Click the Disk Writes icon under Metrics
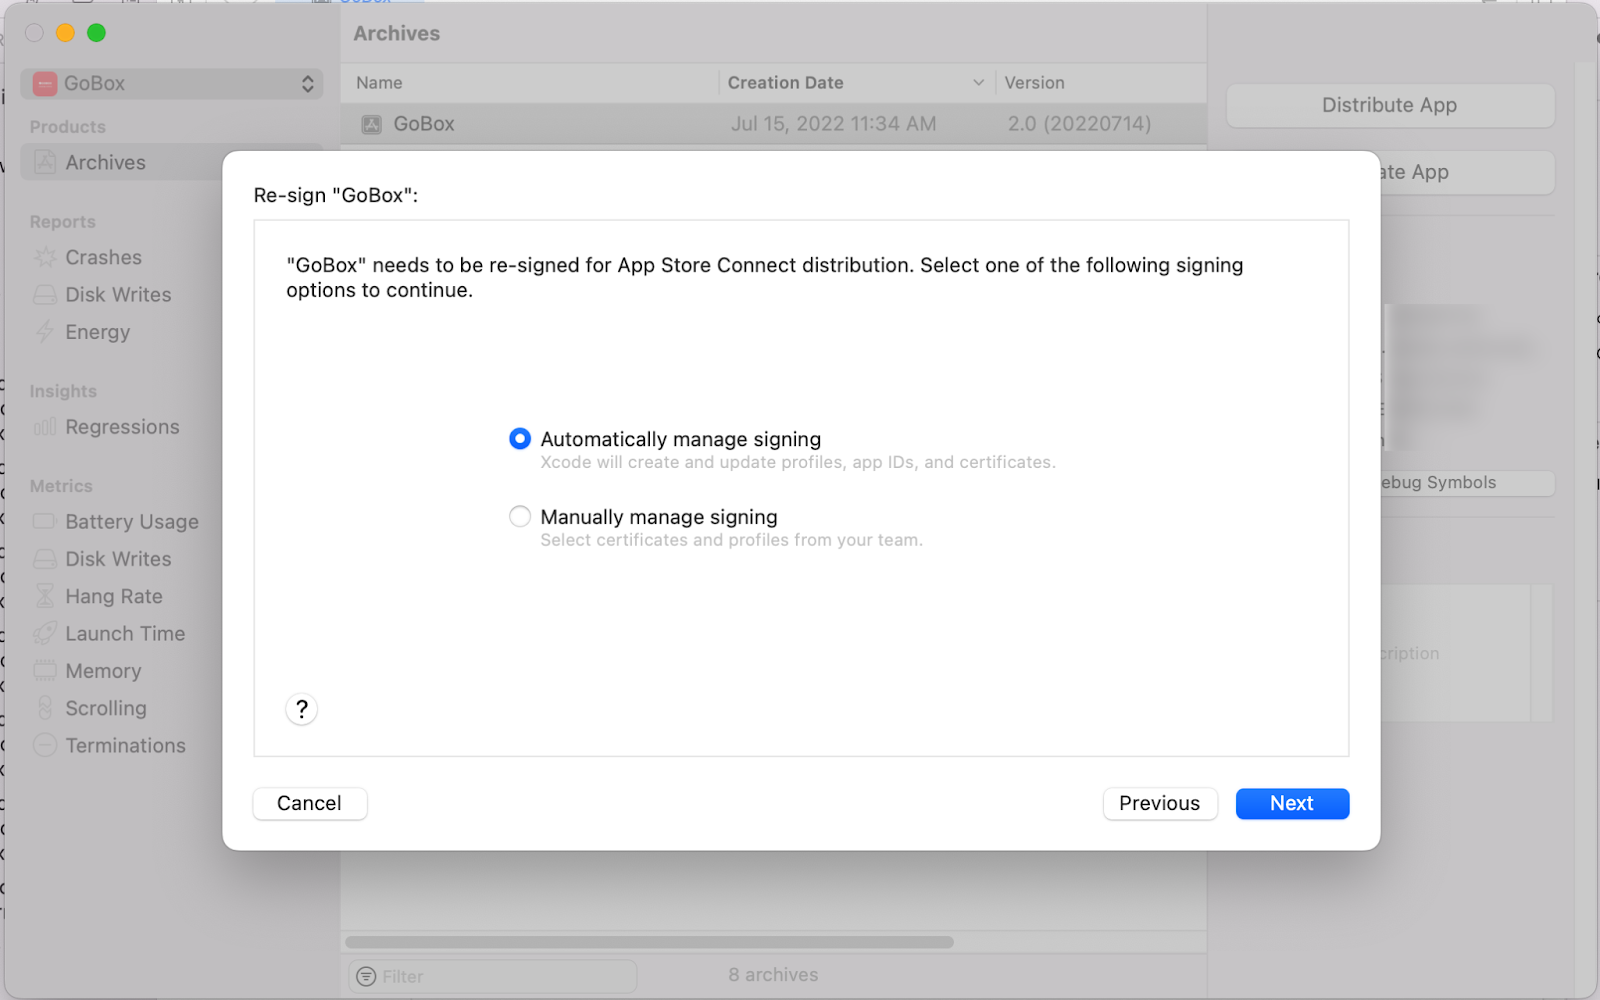1600x1000 pixels. point(45,559)
